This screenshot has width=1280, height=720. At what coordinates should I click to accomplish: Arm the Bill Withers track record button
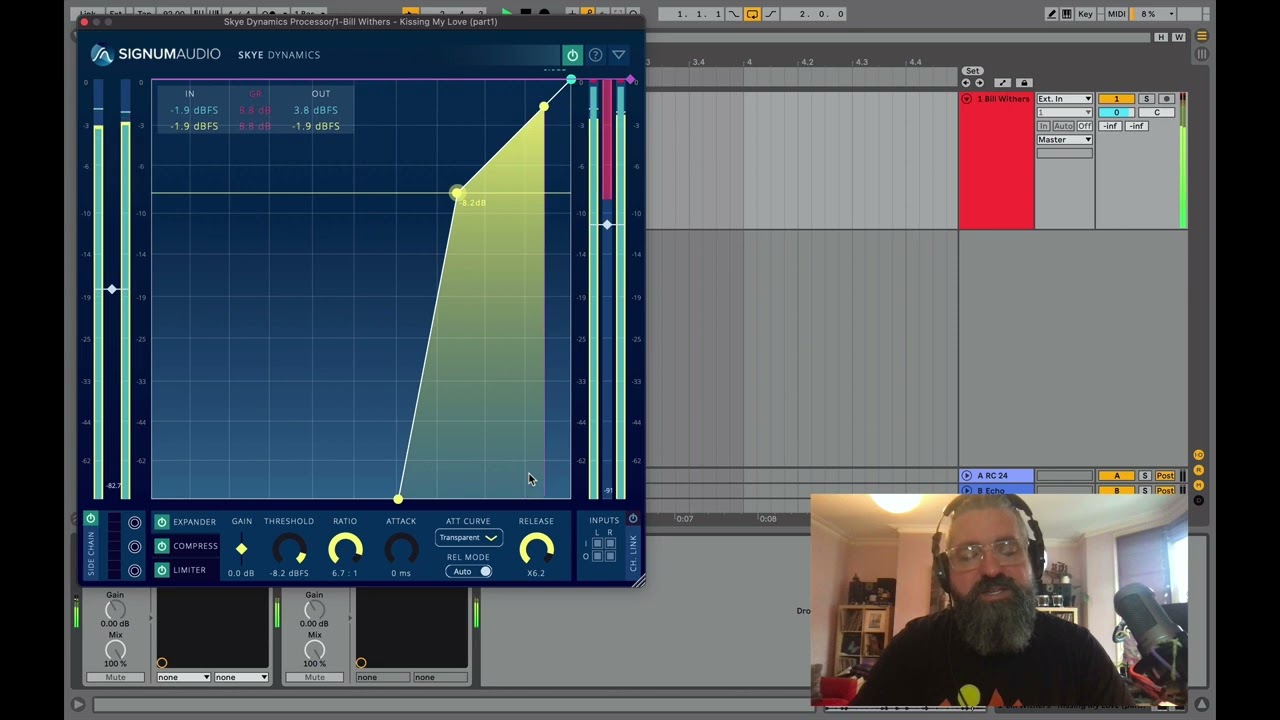coord(1166,99)
